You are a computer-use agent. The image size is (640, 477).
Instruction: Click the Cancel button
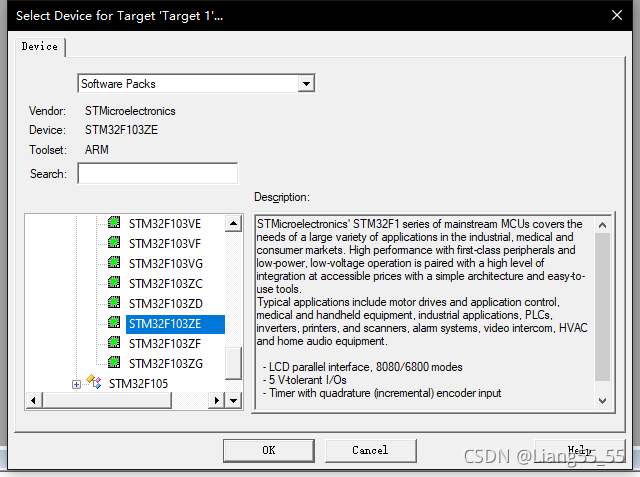coord(370,450)
